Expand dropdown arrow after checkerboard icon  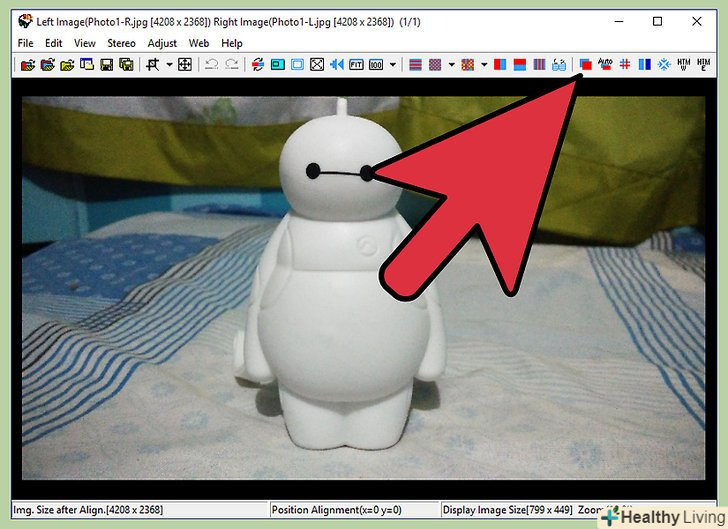[x=451, y=65]
